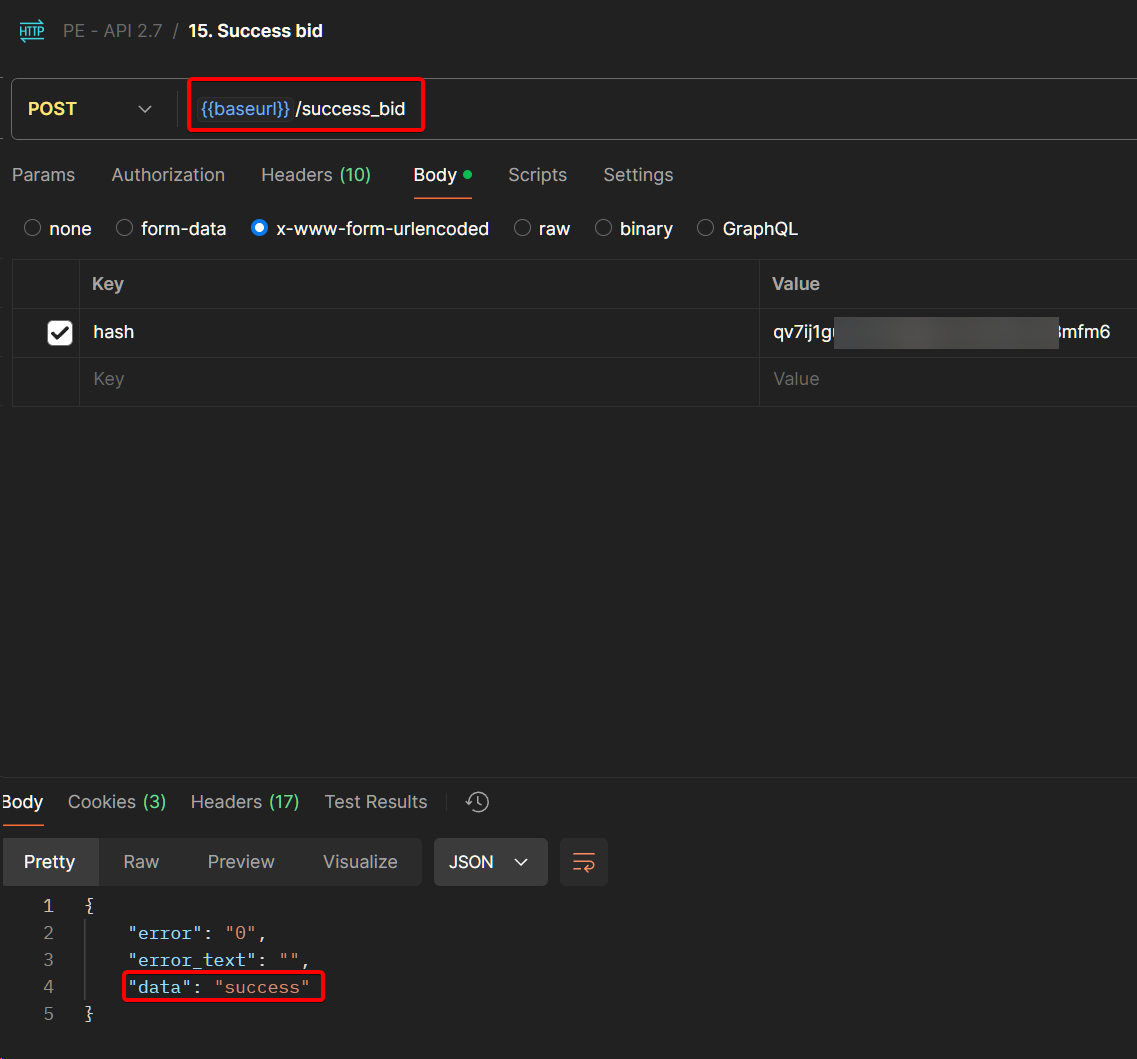View the Test Results tab
Screen dimensions: 1137x1059
pyautogui.click(x=376, y=802)
